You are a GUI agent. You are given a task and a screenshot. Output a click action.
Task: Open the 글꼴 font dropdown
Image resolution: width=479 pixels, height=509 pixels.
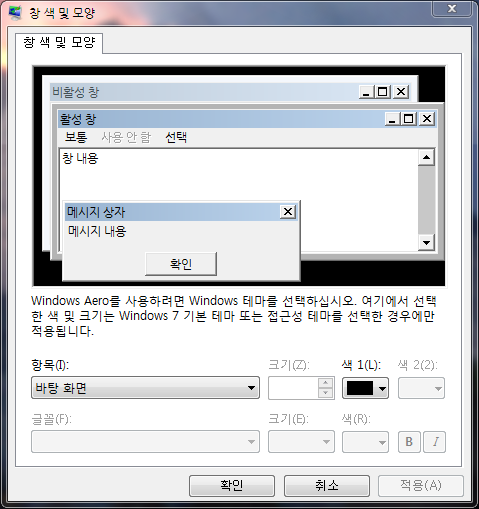[145, 442]
